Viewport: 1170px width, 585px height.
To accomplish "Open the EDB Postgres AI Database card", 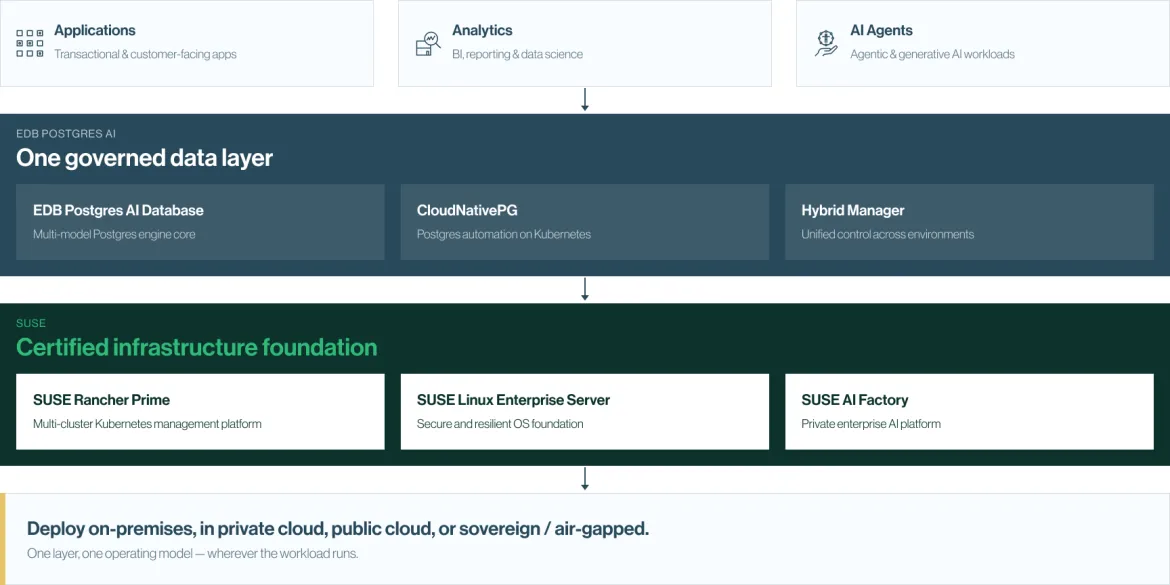I will coord(200,222).
